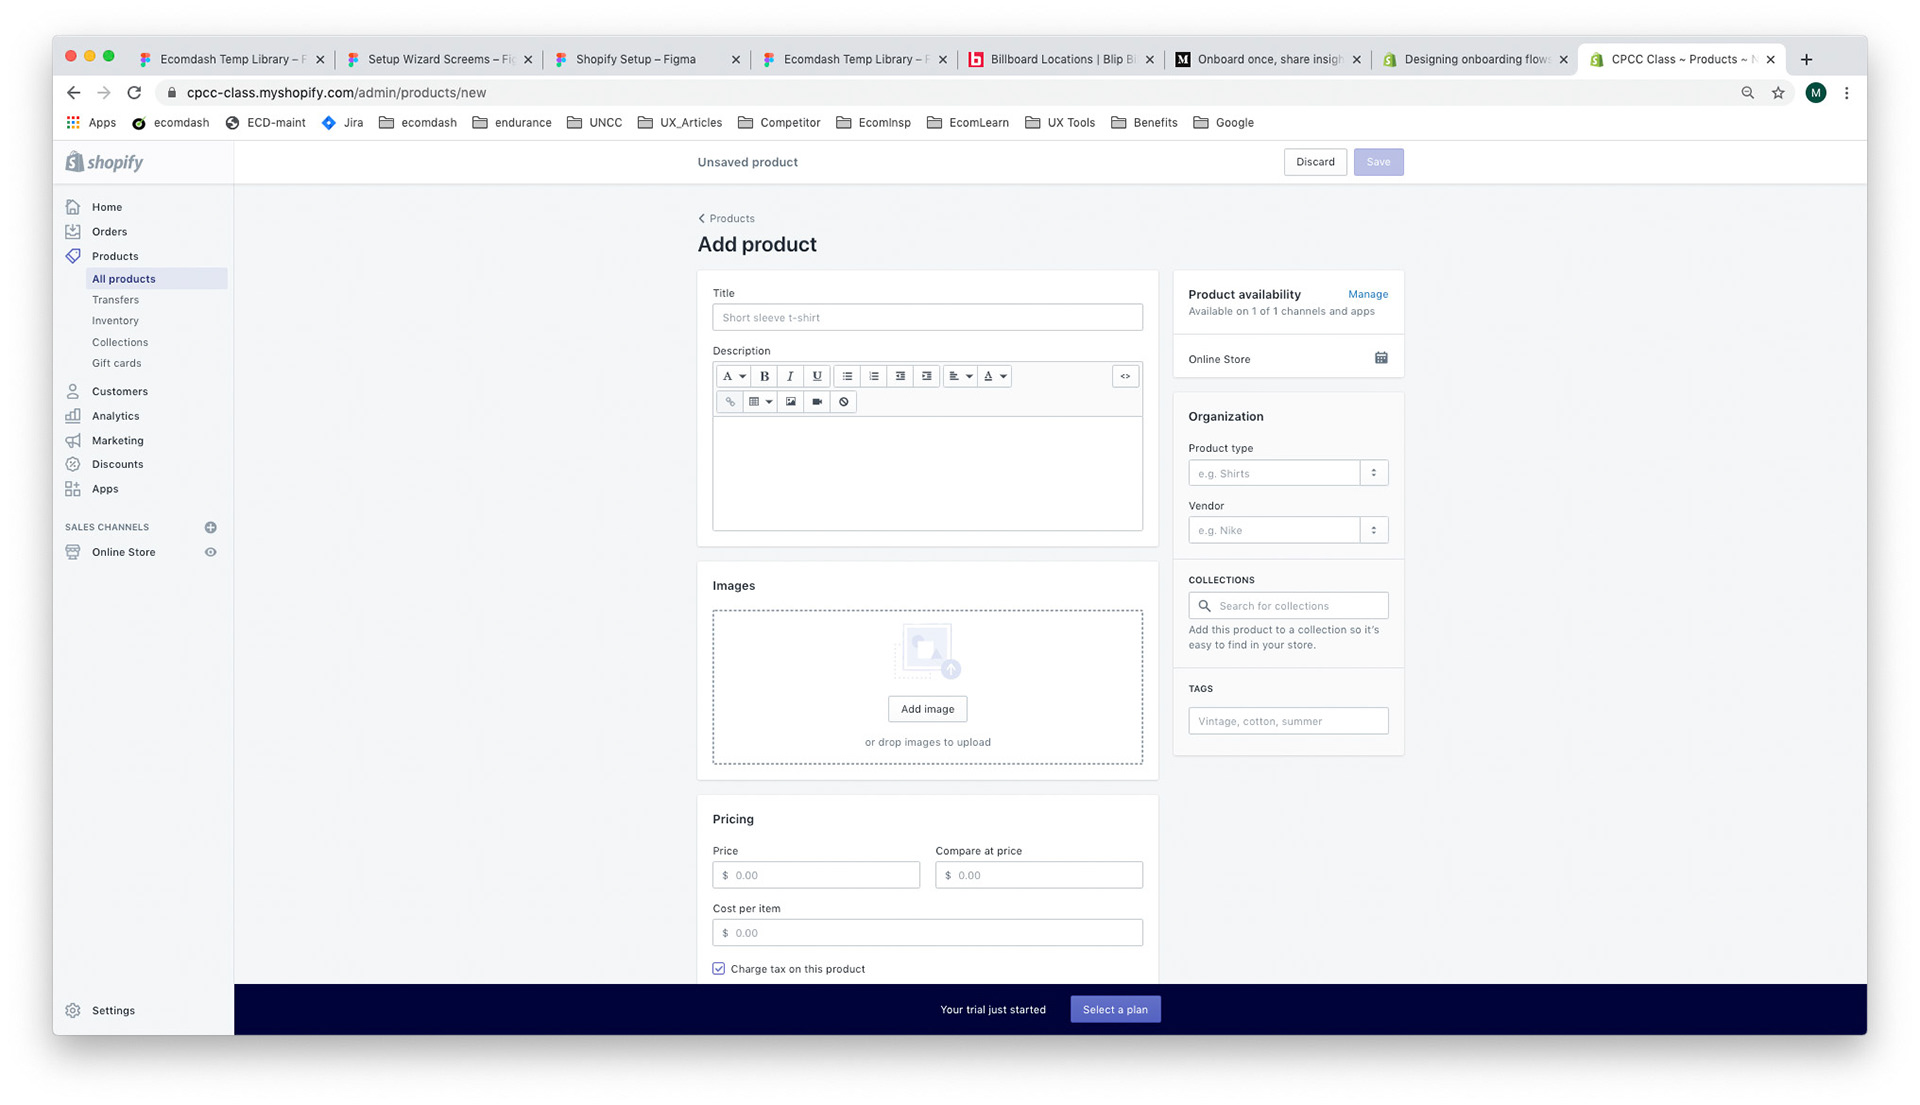Viewport: 1920px width, 1105px height.
Task: Open the Online Store publish calendar icon
Action: coord(1380,358)
